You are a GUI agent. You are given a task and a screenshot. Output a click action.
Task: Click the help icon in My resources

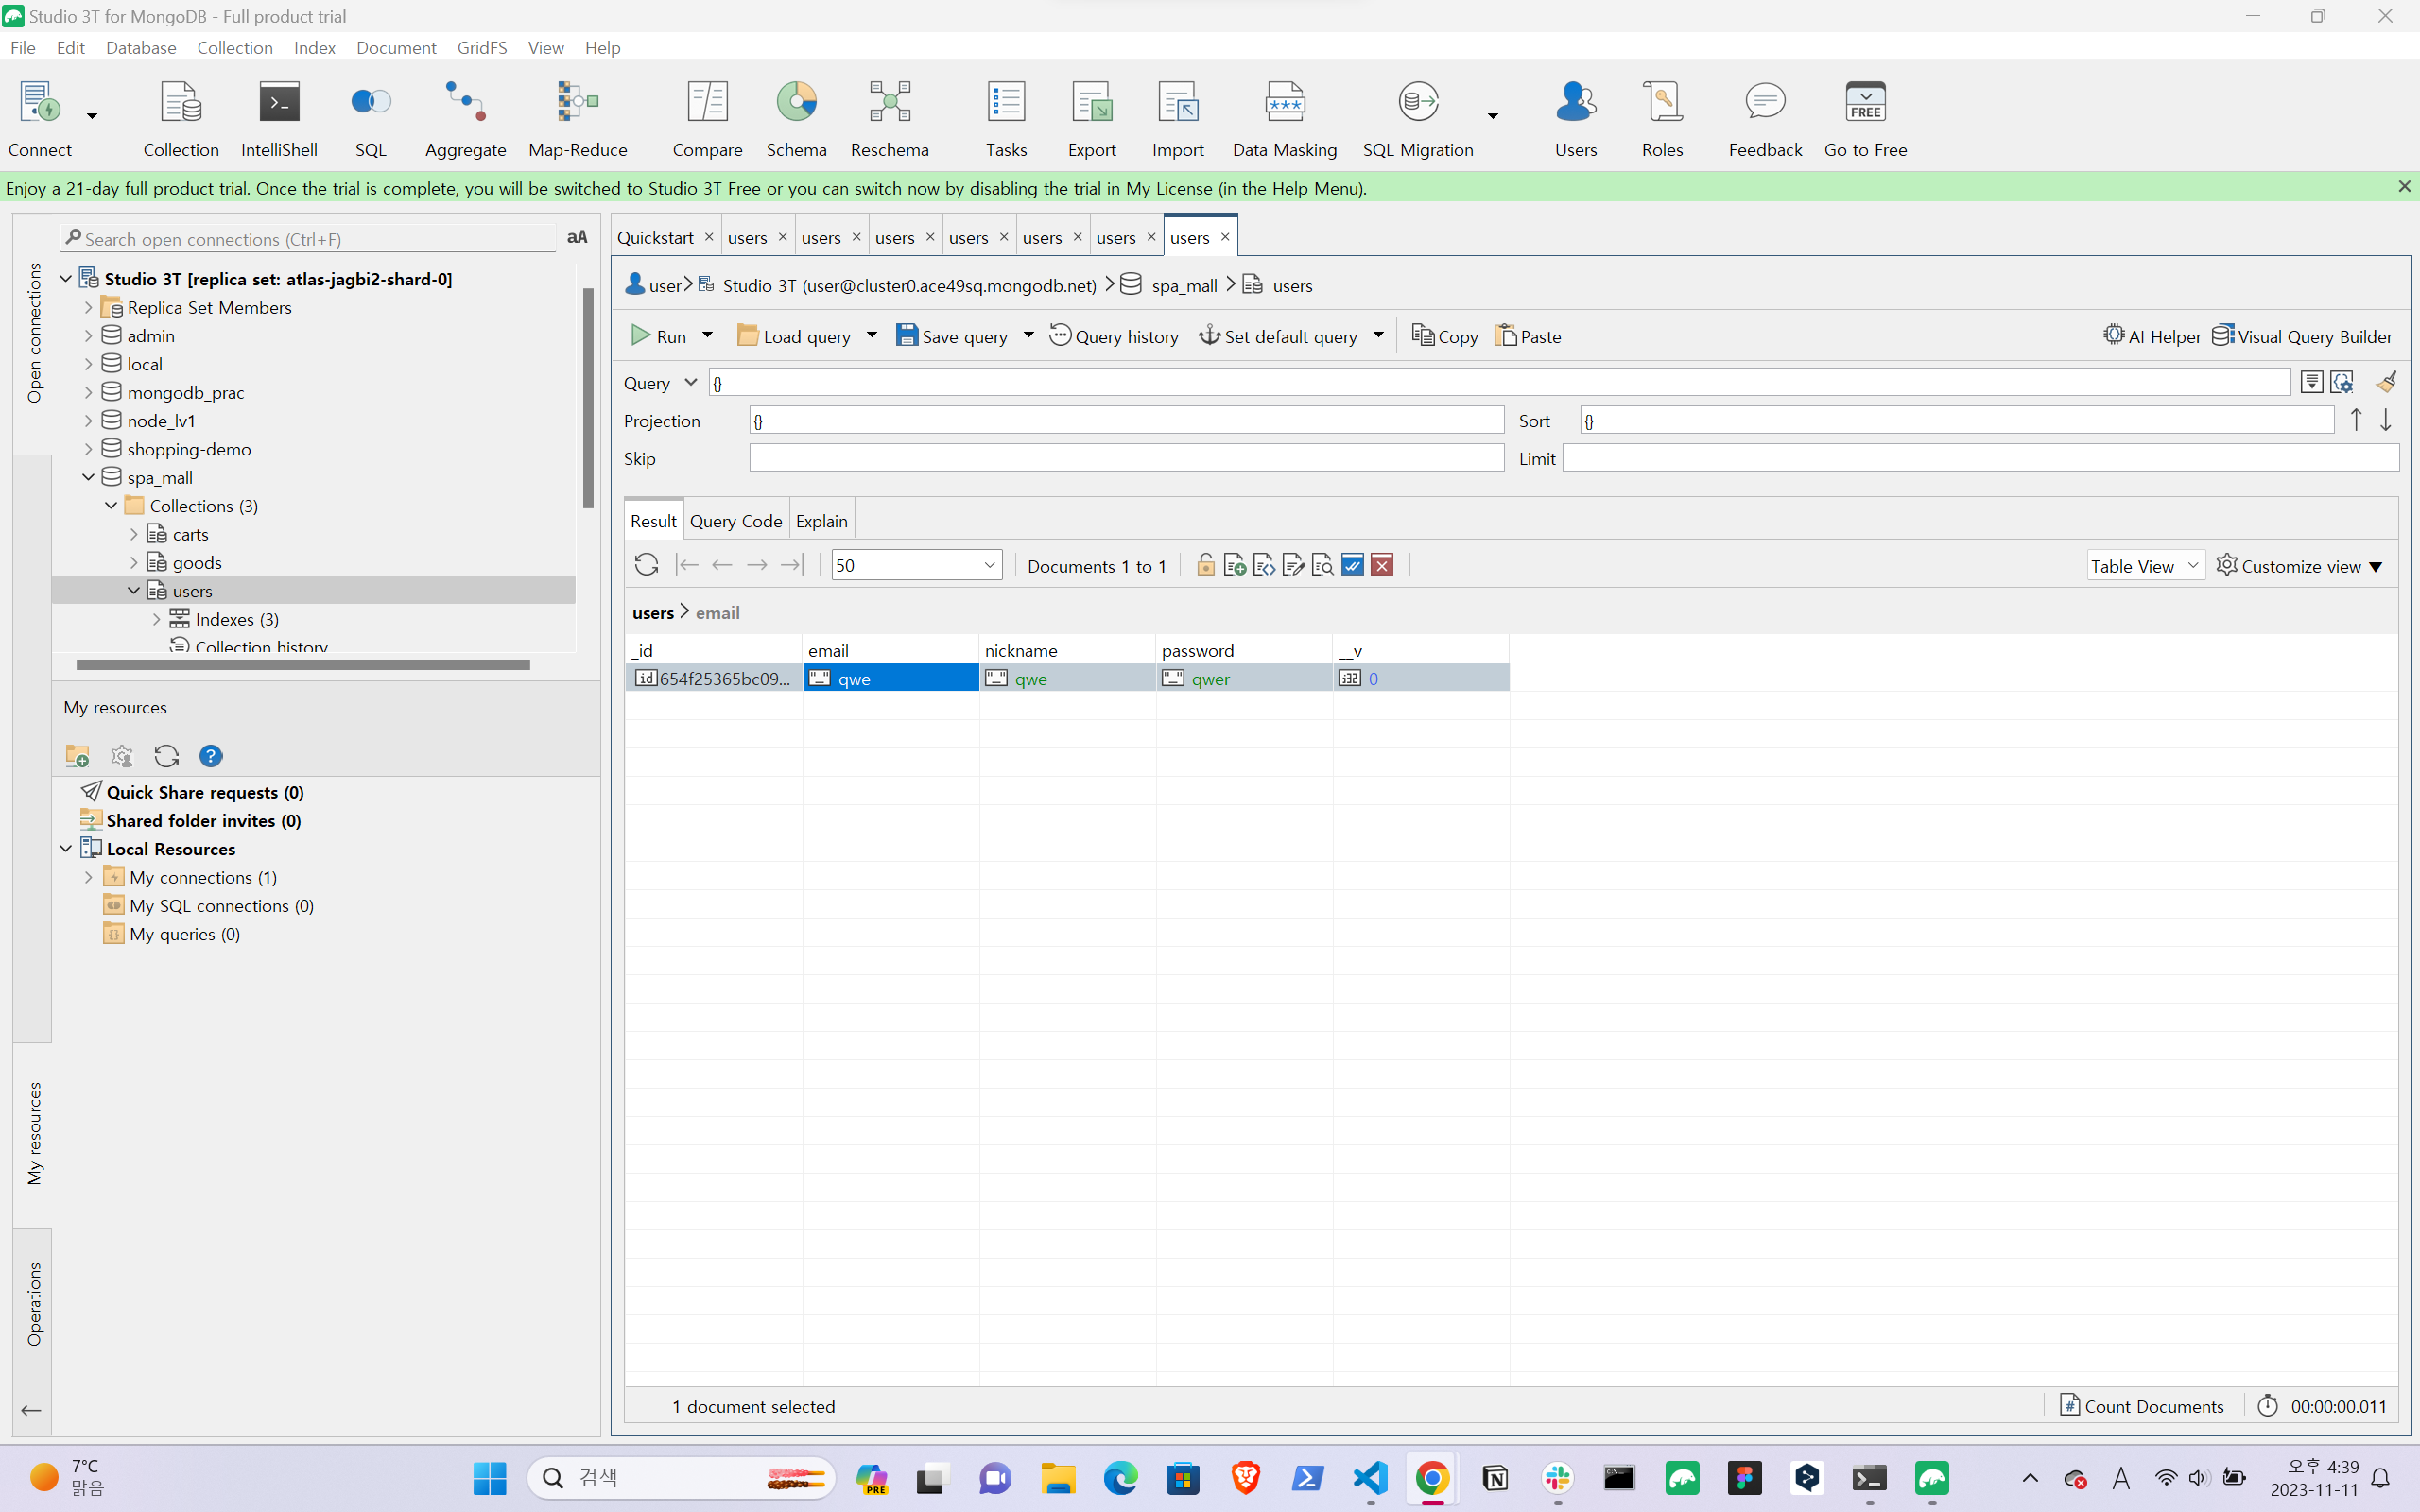point(210,756)
